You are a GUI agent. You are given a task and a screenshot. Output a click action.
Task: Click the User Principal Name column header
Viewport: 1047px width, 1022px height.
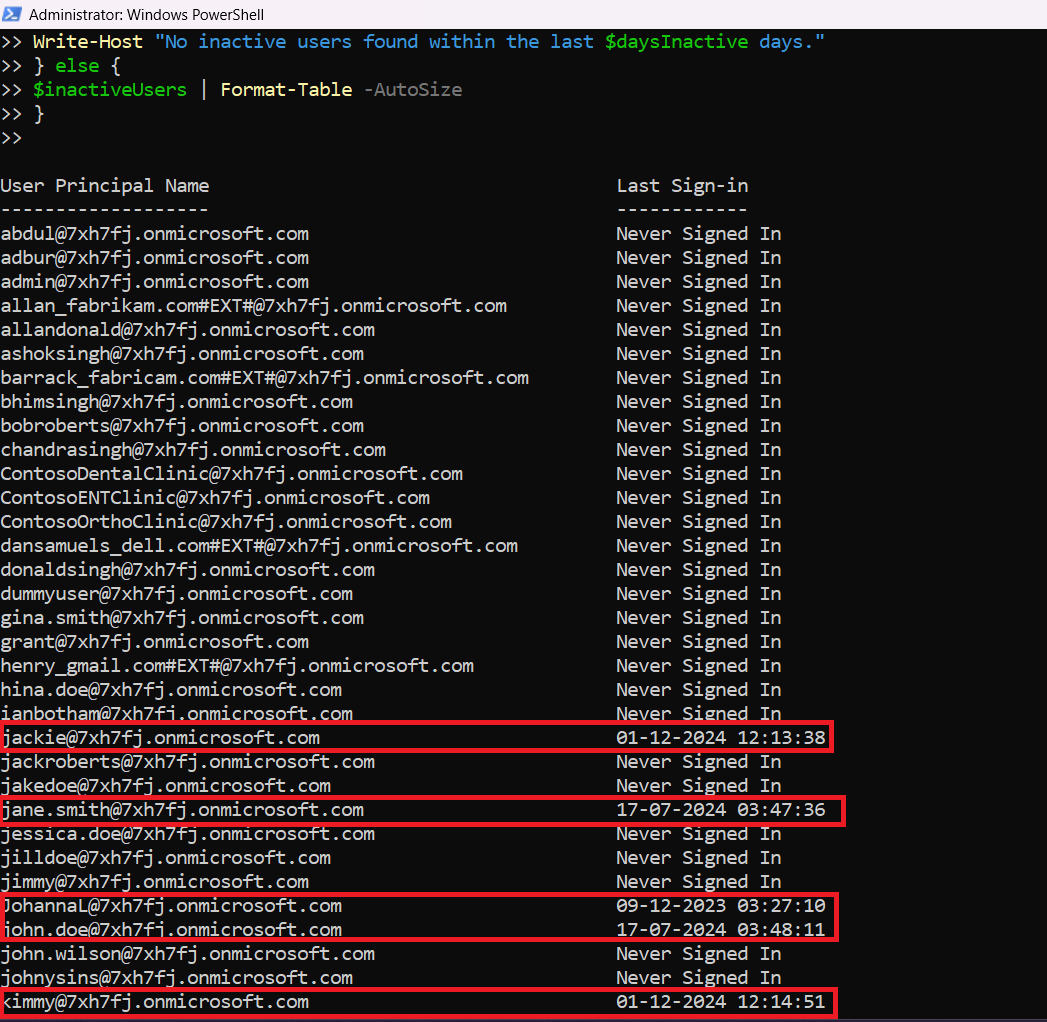click(x=105, y=185)
